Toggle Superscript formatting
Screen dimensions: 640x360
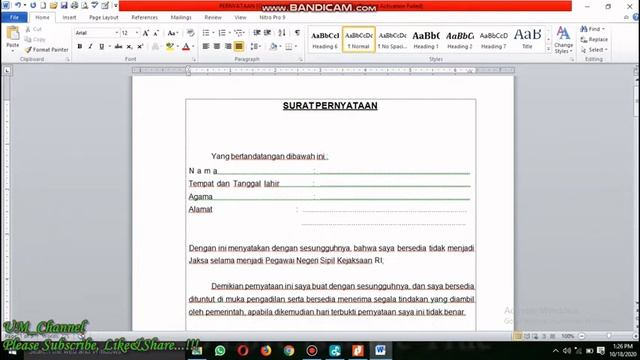(140, 47)
